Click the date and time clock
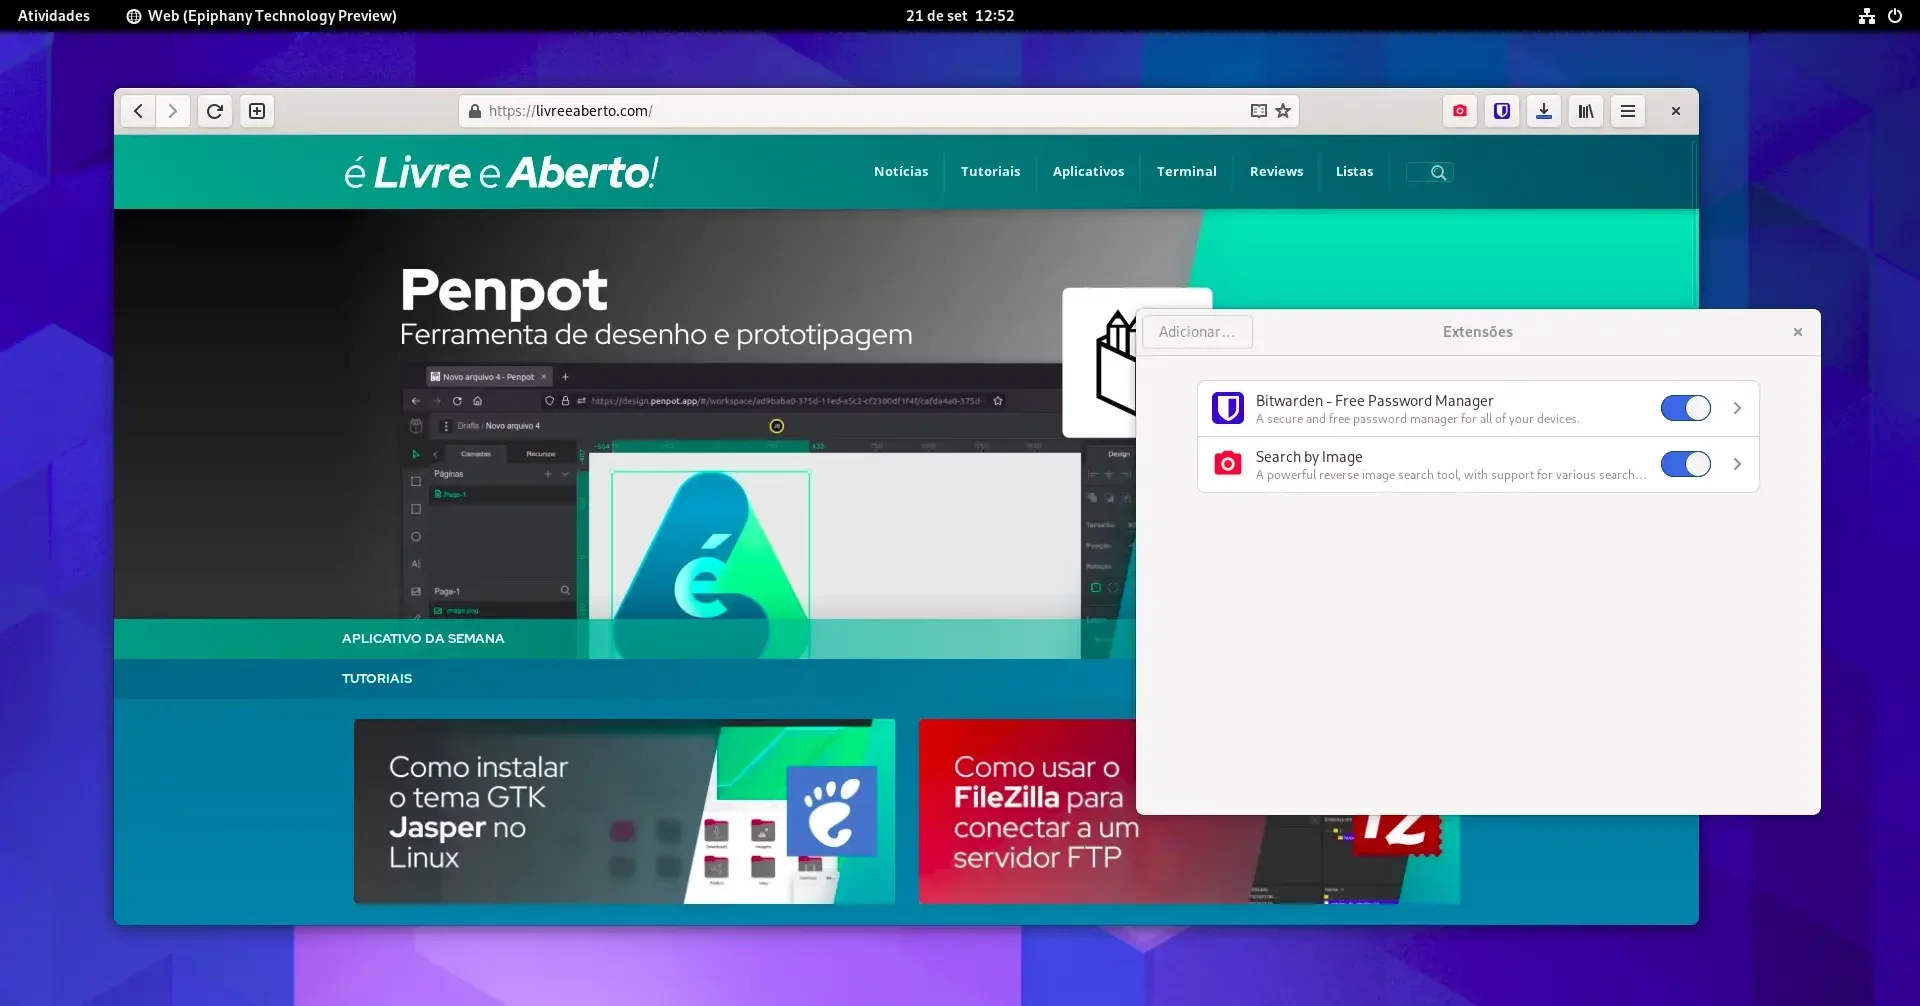The height and width of the screenshot is (1006, 1920). tap(960, 16)
